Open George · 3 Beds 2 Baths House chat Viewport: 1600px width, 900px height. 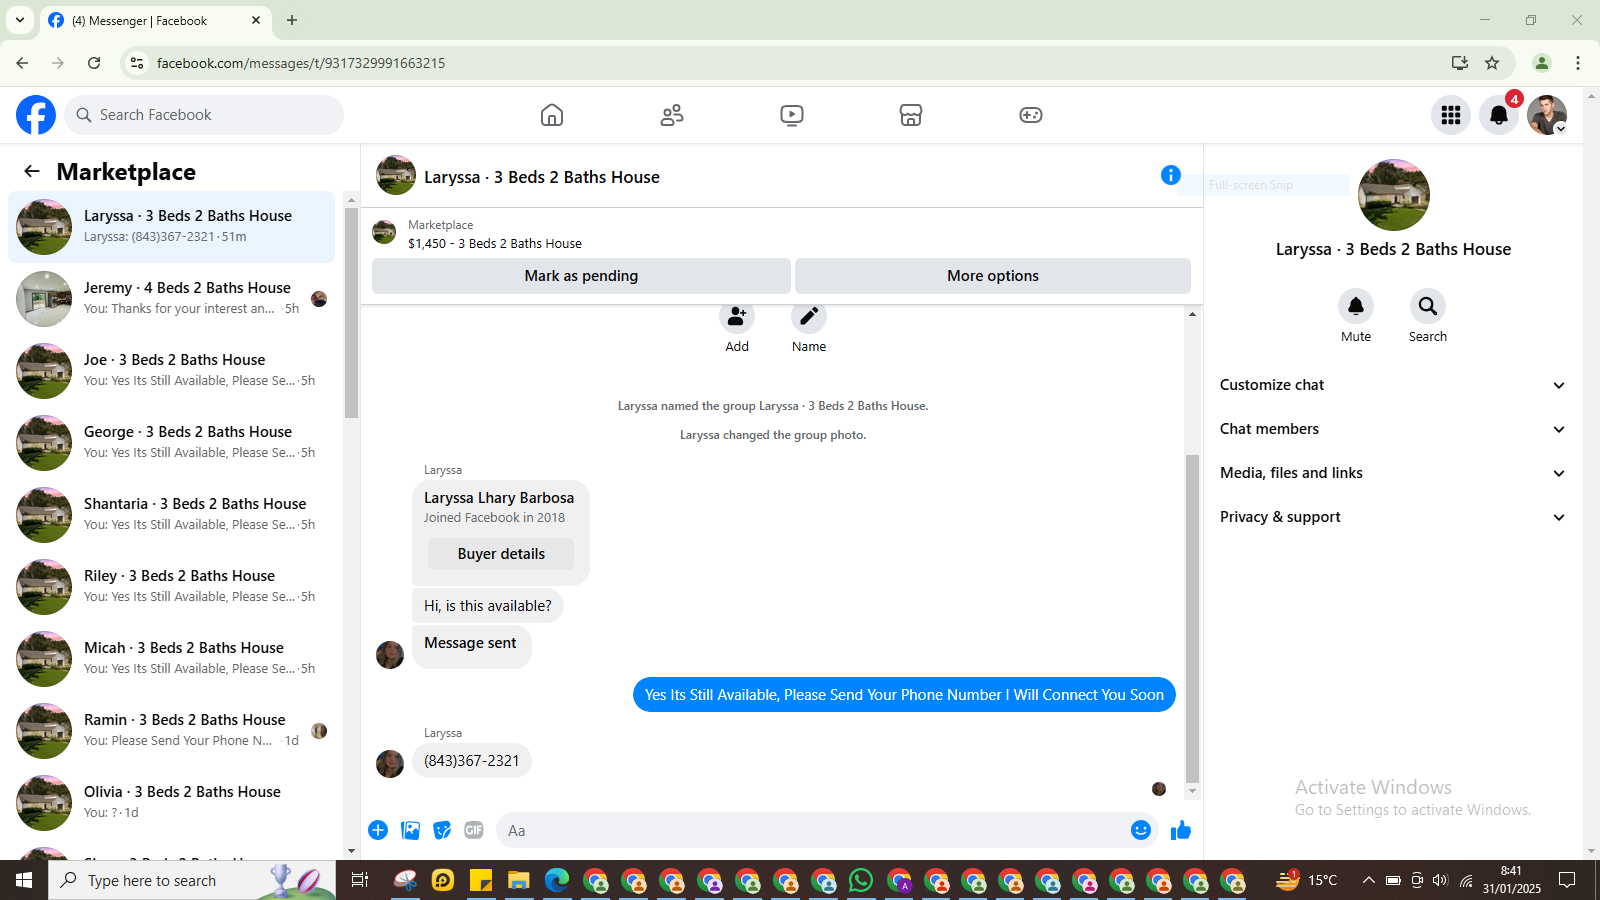pyautogui.click(x=172, y=443)
